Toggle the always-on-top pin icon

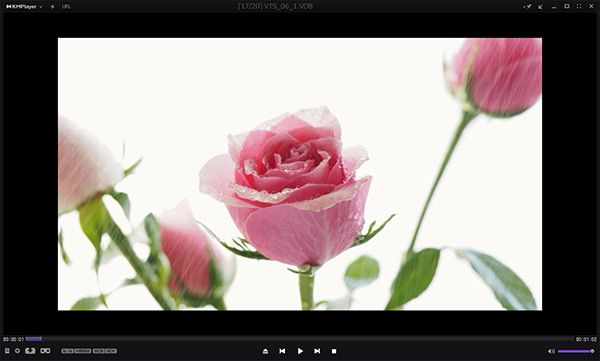pyautogui.click(x=528, y=7)
